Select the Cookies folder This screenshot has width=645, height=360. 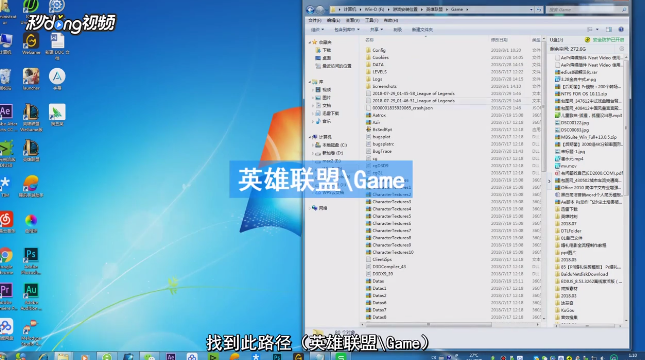377,58
